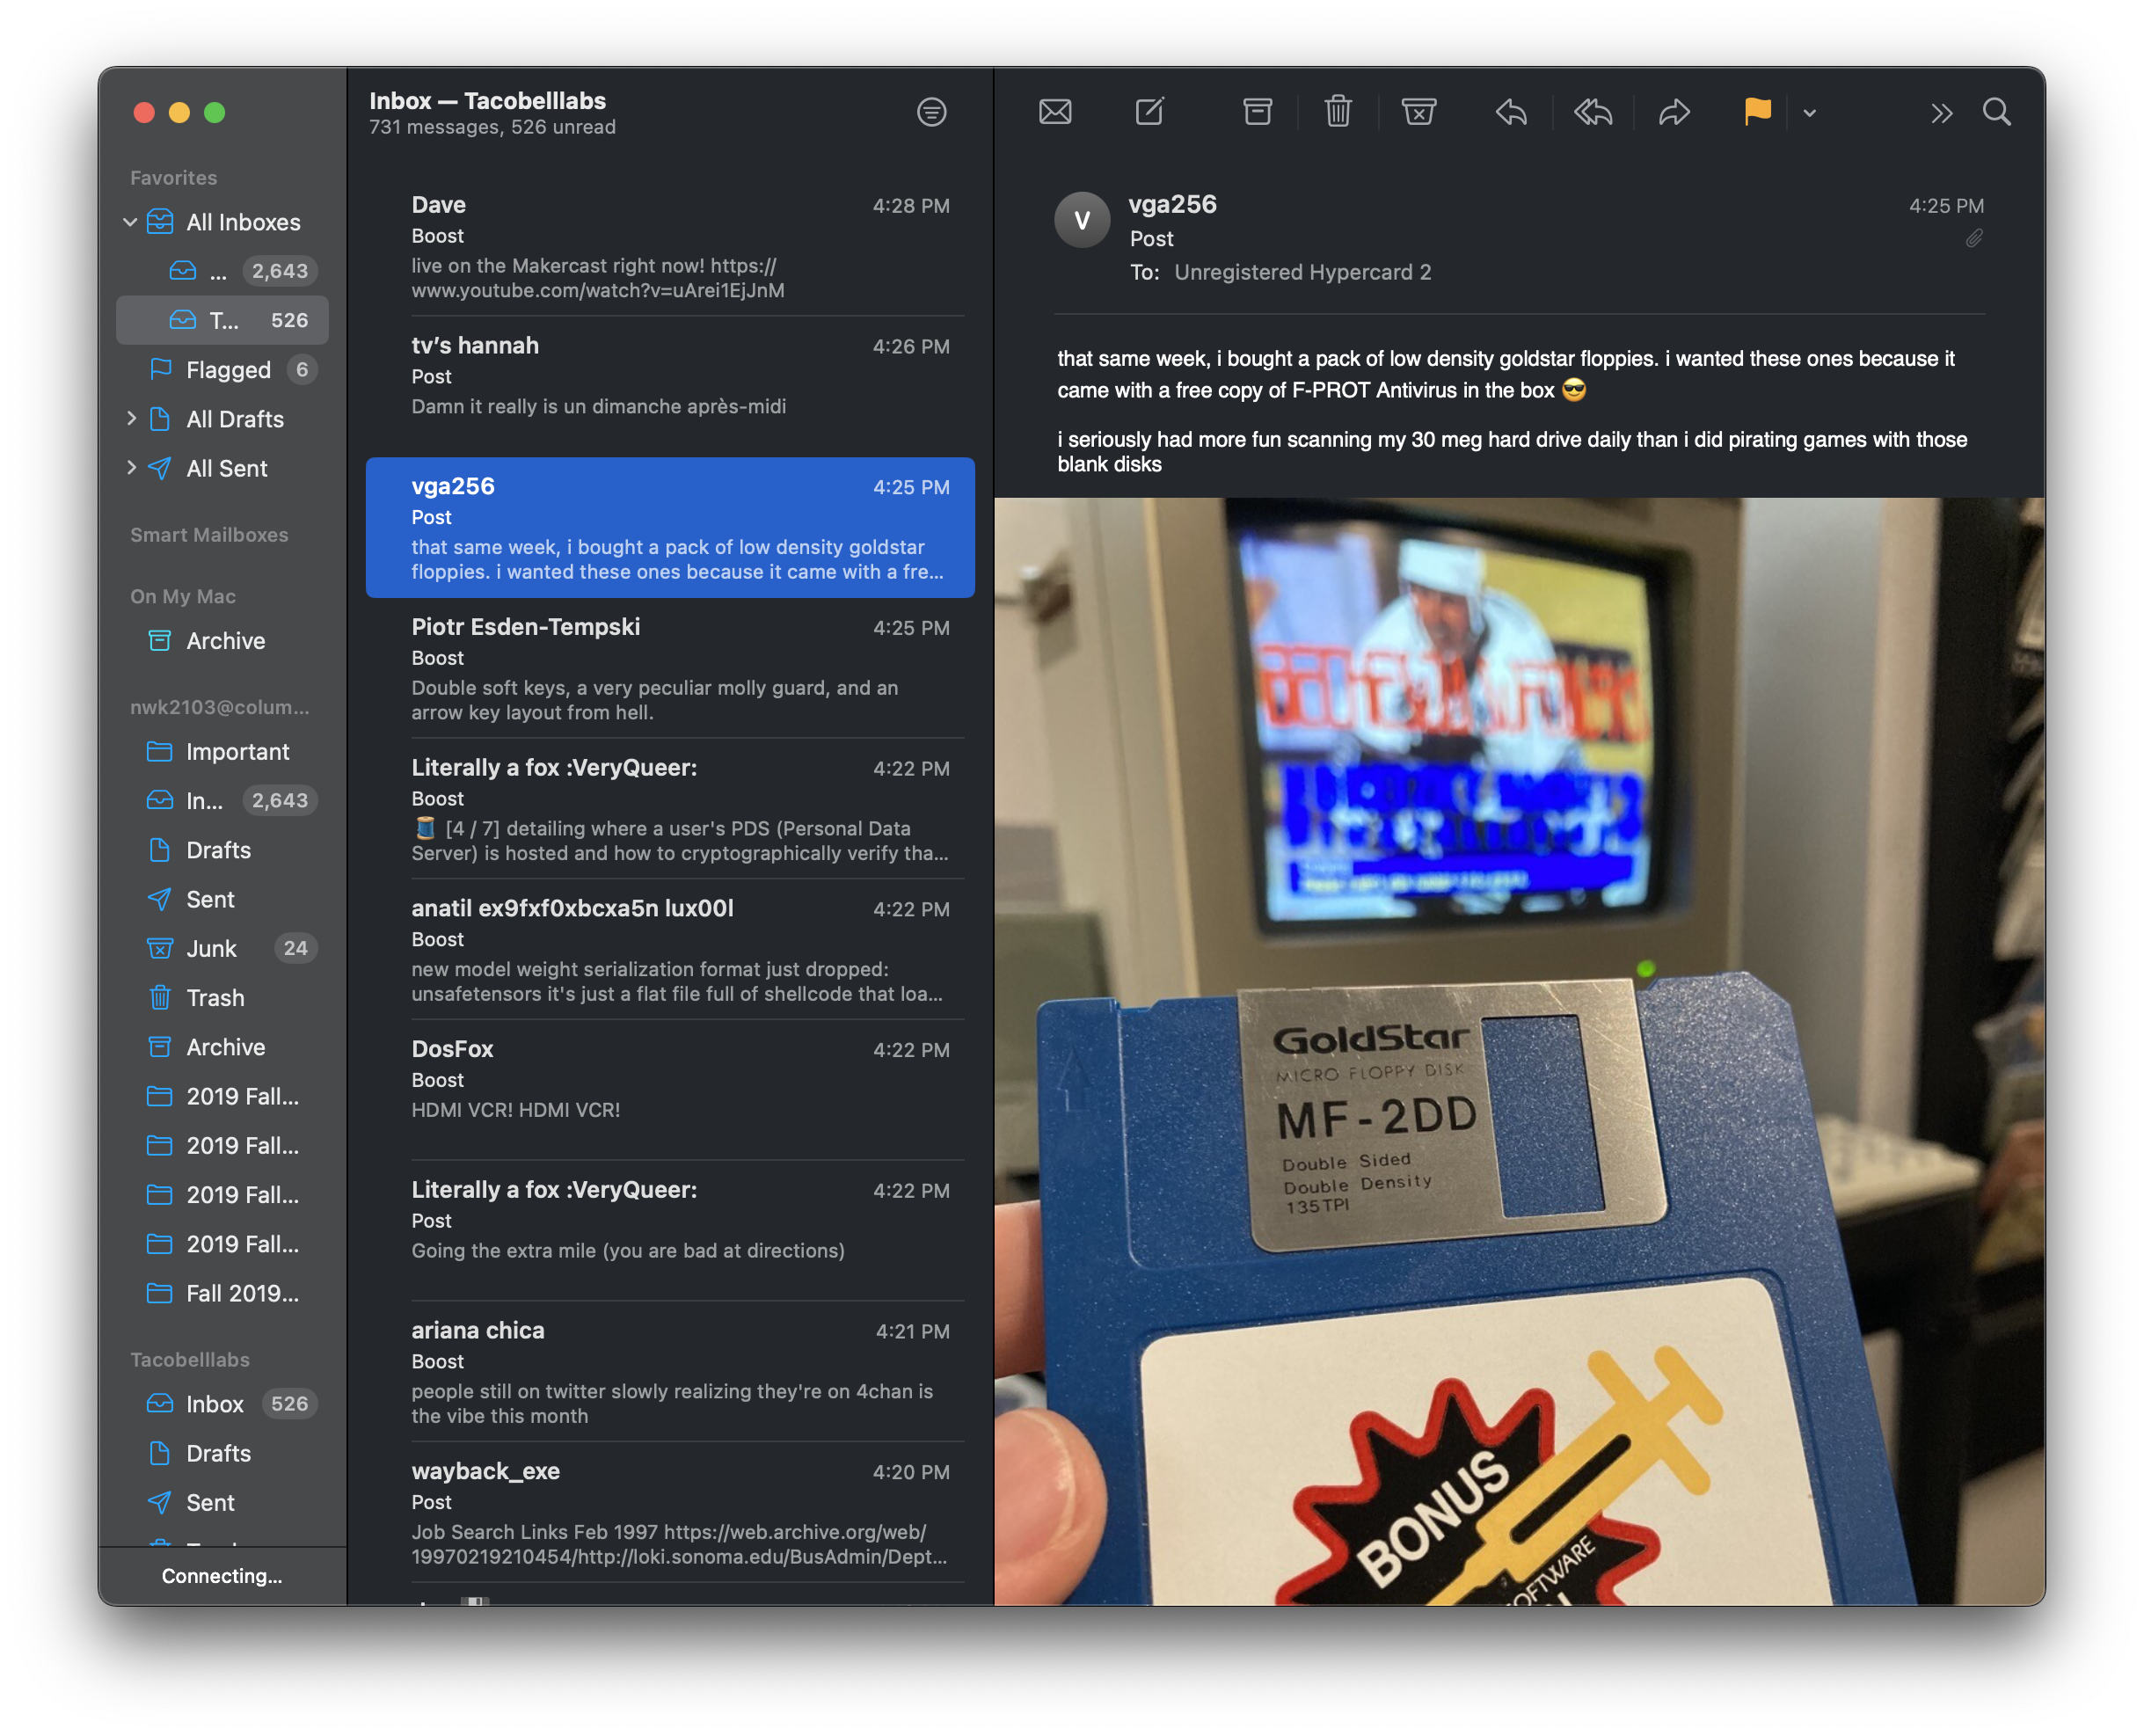Screen dimensions: 2144x1736
Task: Expand the All Sent mailbox
Action: (131, 468)
